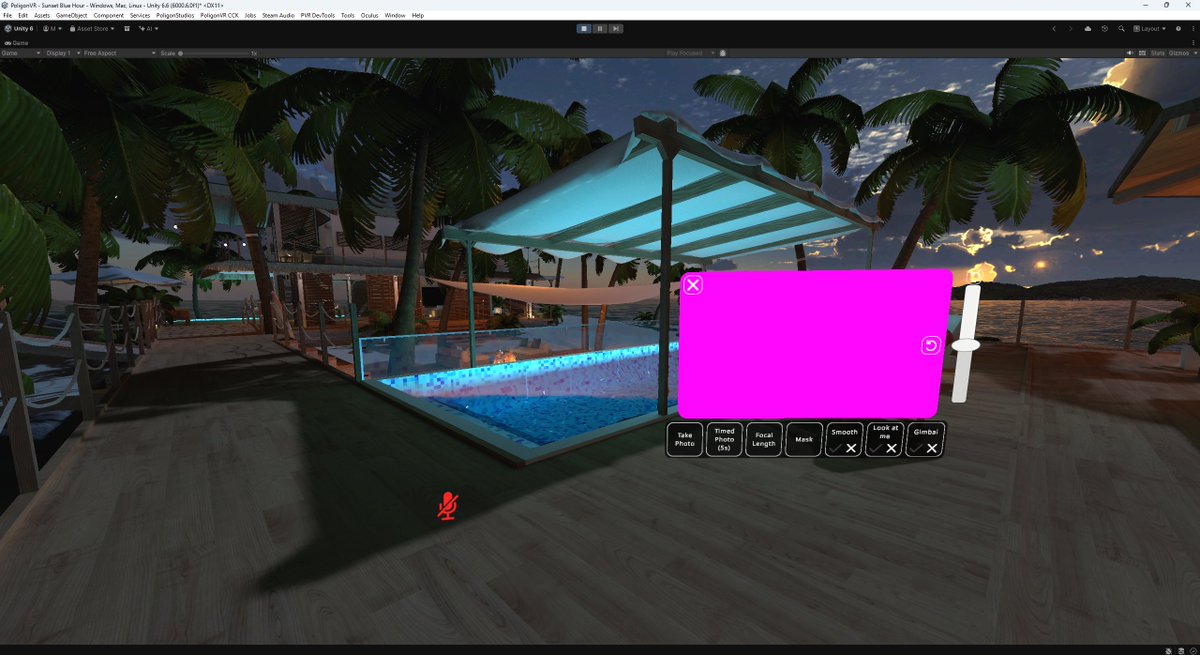The width and height of the screenshot is (1200, 655).
Task: Open the Unity toolbar search icon
Action: click(x=1121, y=29)
